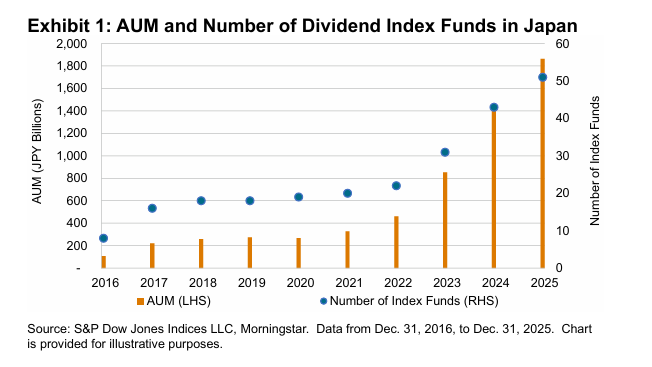Click the 40 right-axis value

pyautogui.click(x=562, y=118)
